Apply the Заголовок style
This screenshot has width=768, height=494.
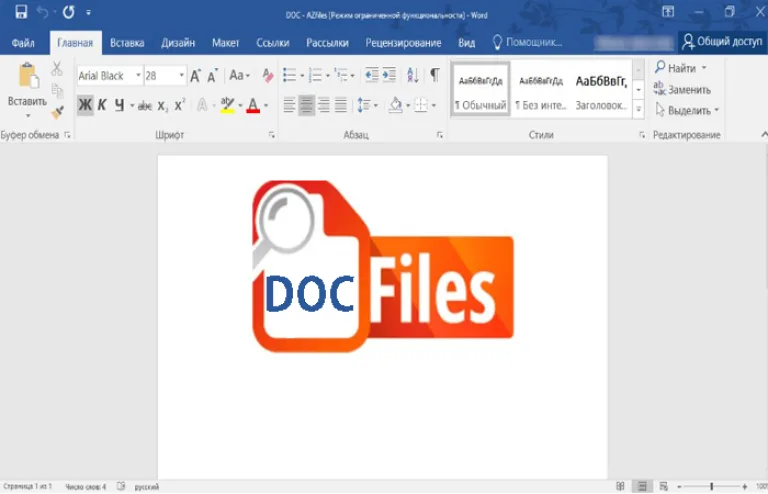coord(601,89)
